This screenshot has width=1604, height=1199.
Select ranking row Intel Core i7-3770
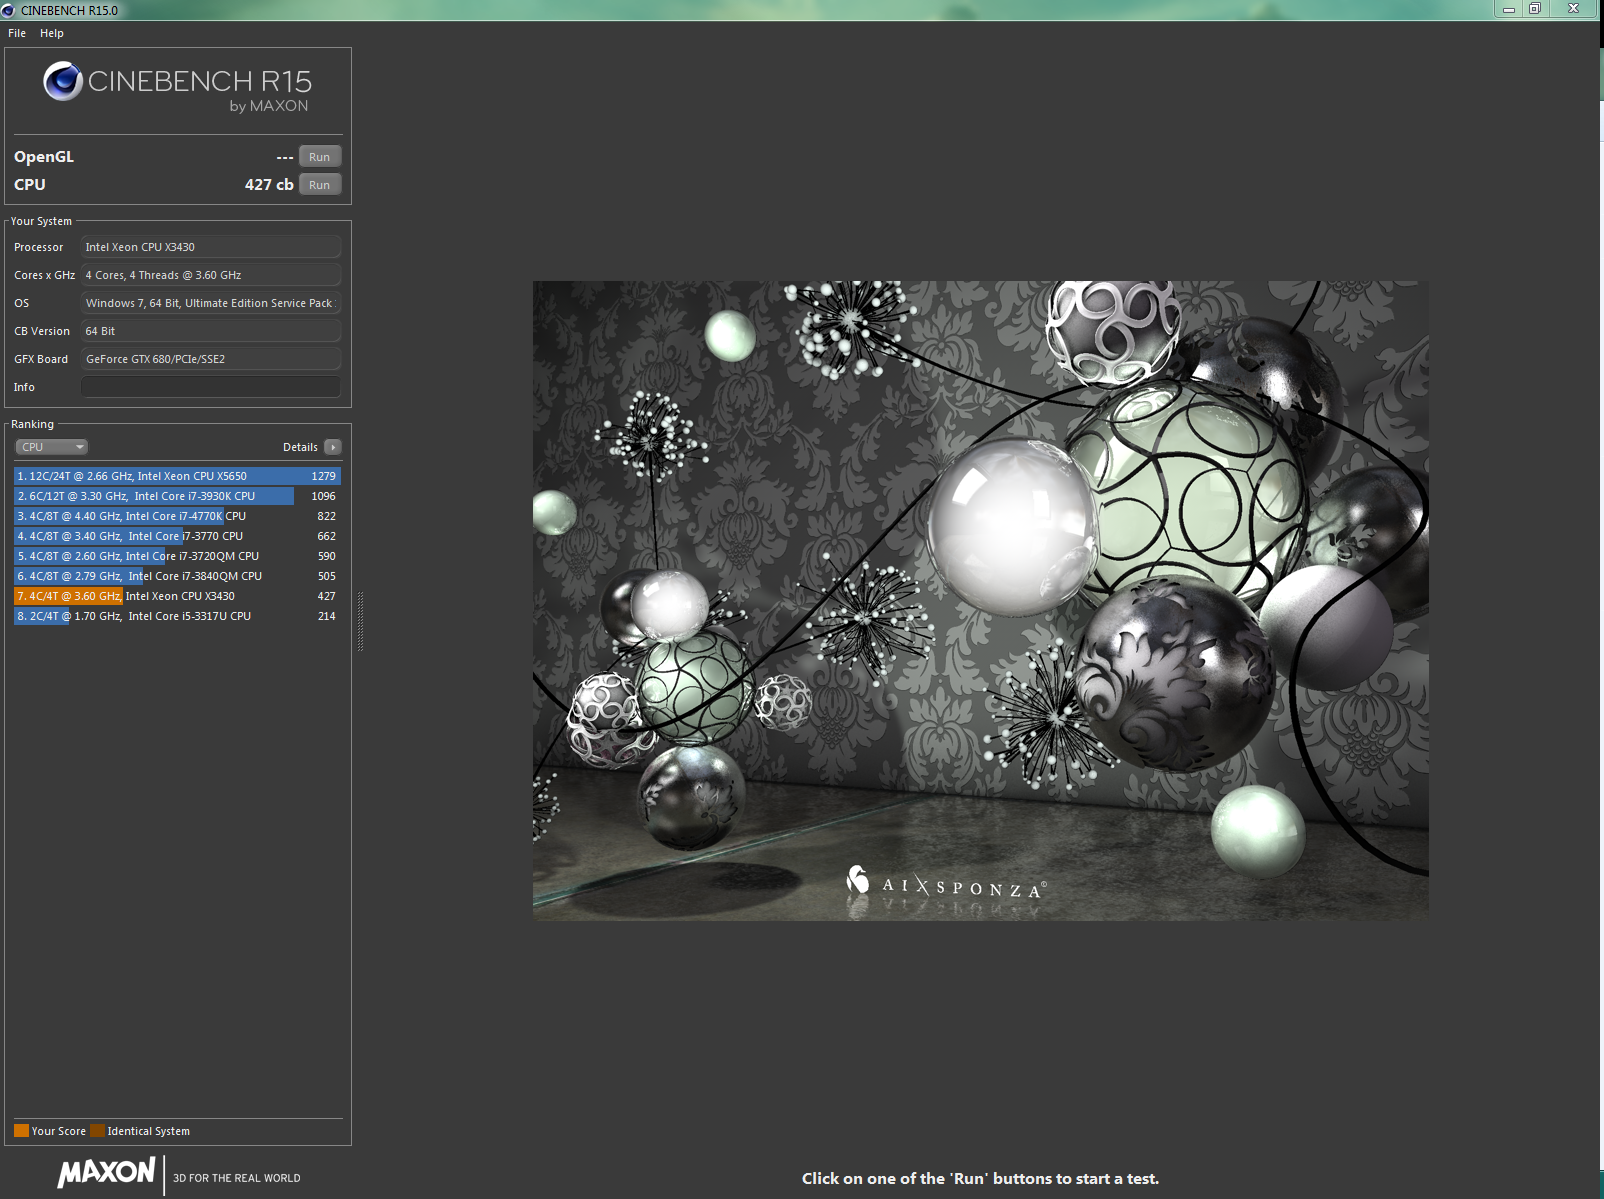coord(177,536)
